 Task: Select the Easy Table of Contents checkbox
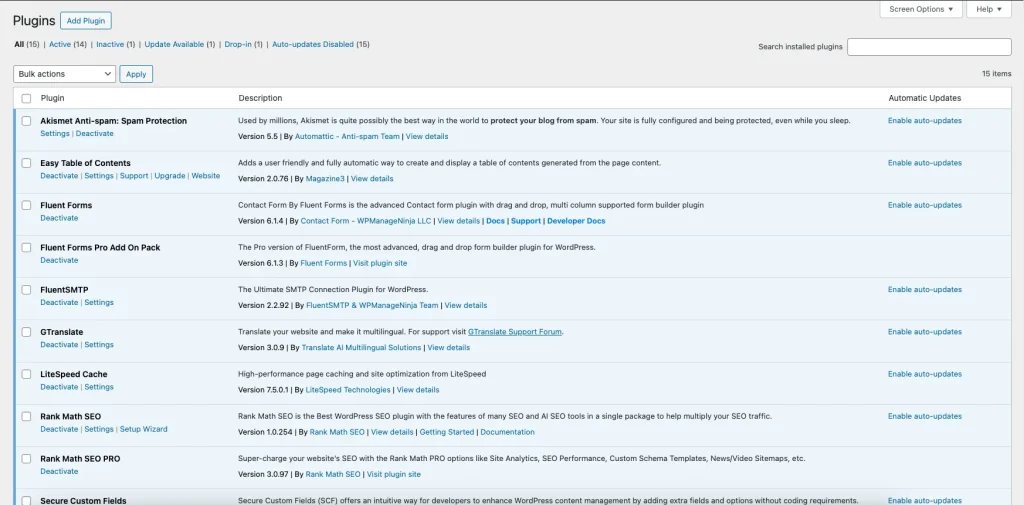click(x=26, y=163)
